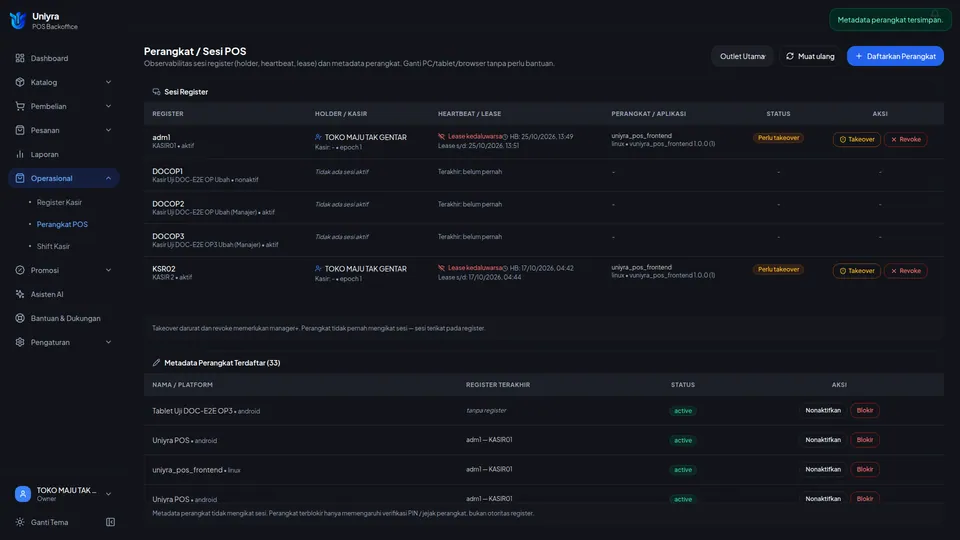Image resolution: width=960 pixels, height=540 pixels.
Task: Click the user avatar icon
Action: 23,494
